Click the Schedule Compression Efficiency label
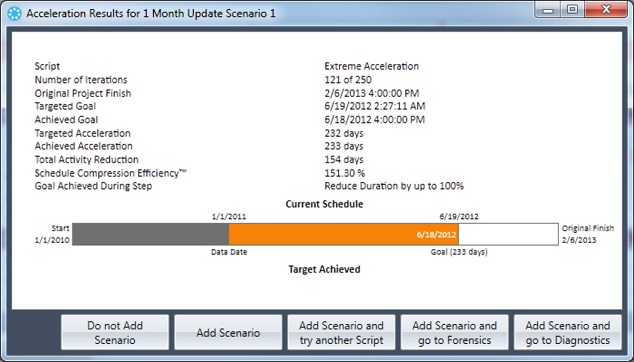Screen dimensions: 634x362 [110, 173]
